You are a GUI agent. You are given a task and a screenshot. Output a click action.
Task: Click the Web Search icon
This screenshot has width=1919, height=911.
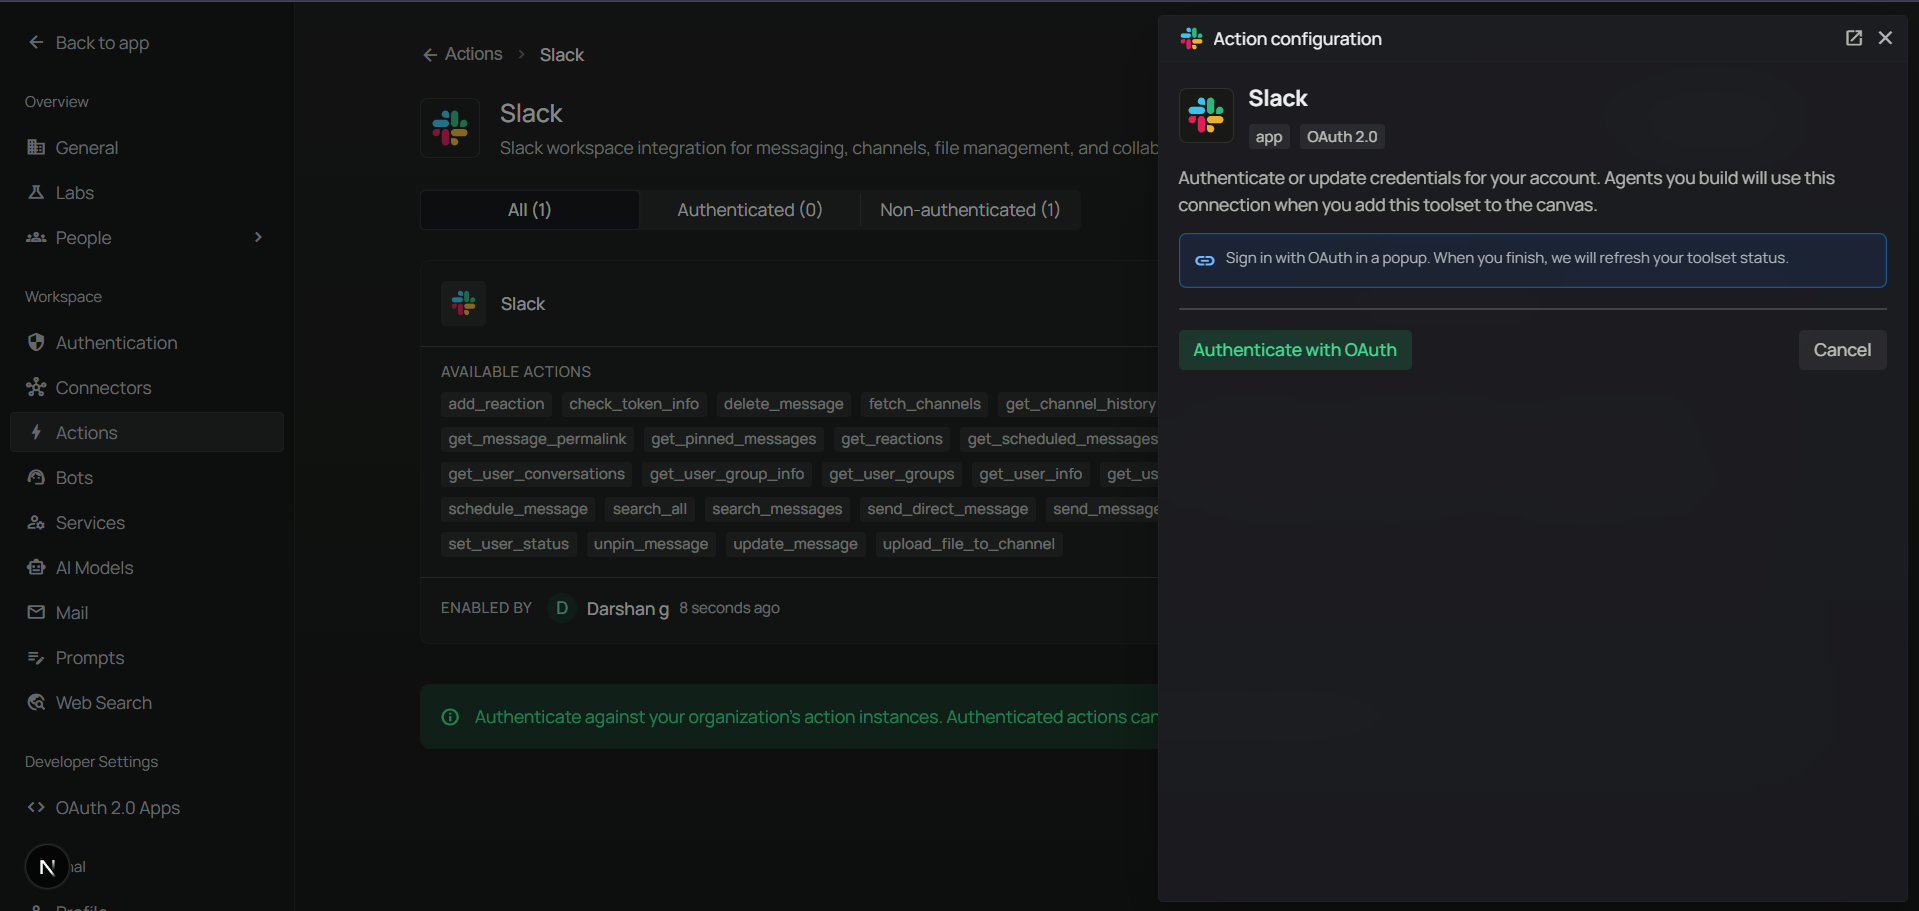tap(36, 702)
